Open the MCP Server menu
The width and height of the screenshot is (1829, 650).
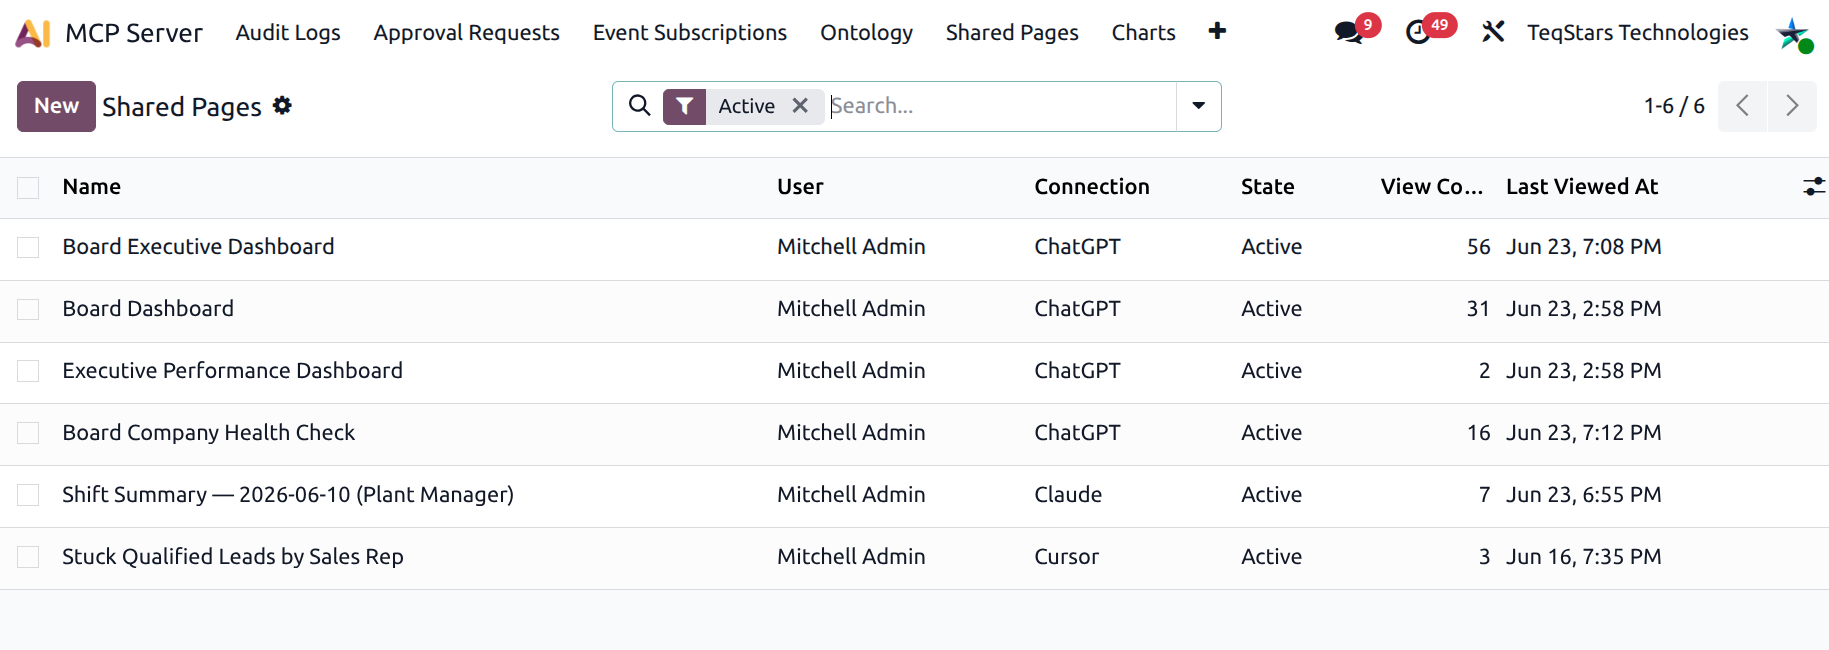click(x=134, y=33)
